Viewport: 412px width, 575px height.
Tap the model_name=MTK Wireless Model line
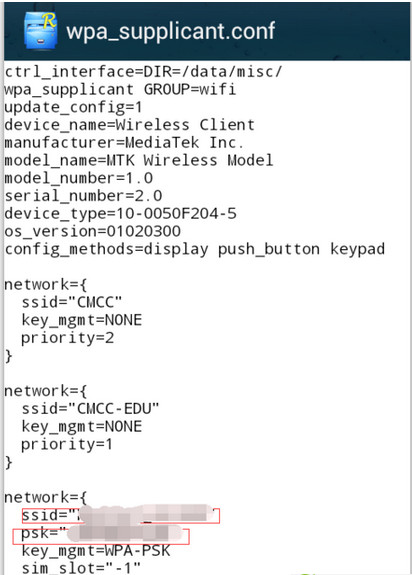139,161
